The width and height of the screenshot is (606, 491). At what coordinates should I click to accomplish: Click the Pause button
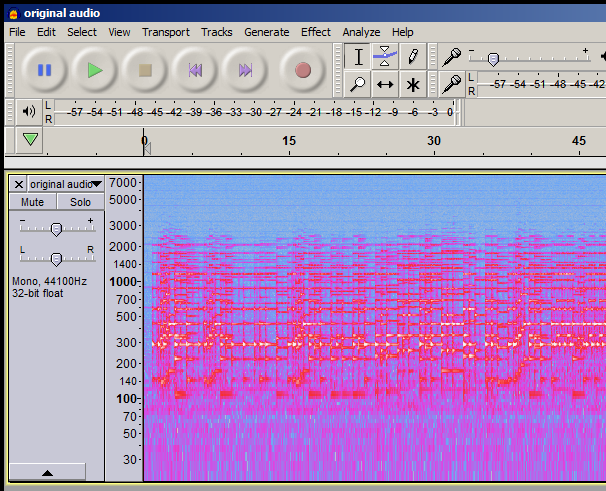(44, 70)
